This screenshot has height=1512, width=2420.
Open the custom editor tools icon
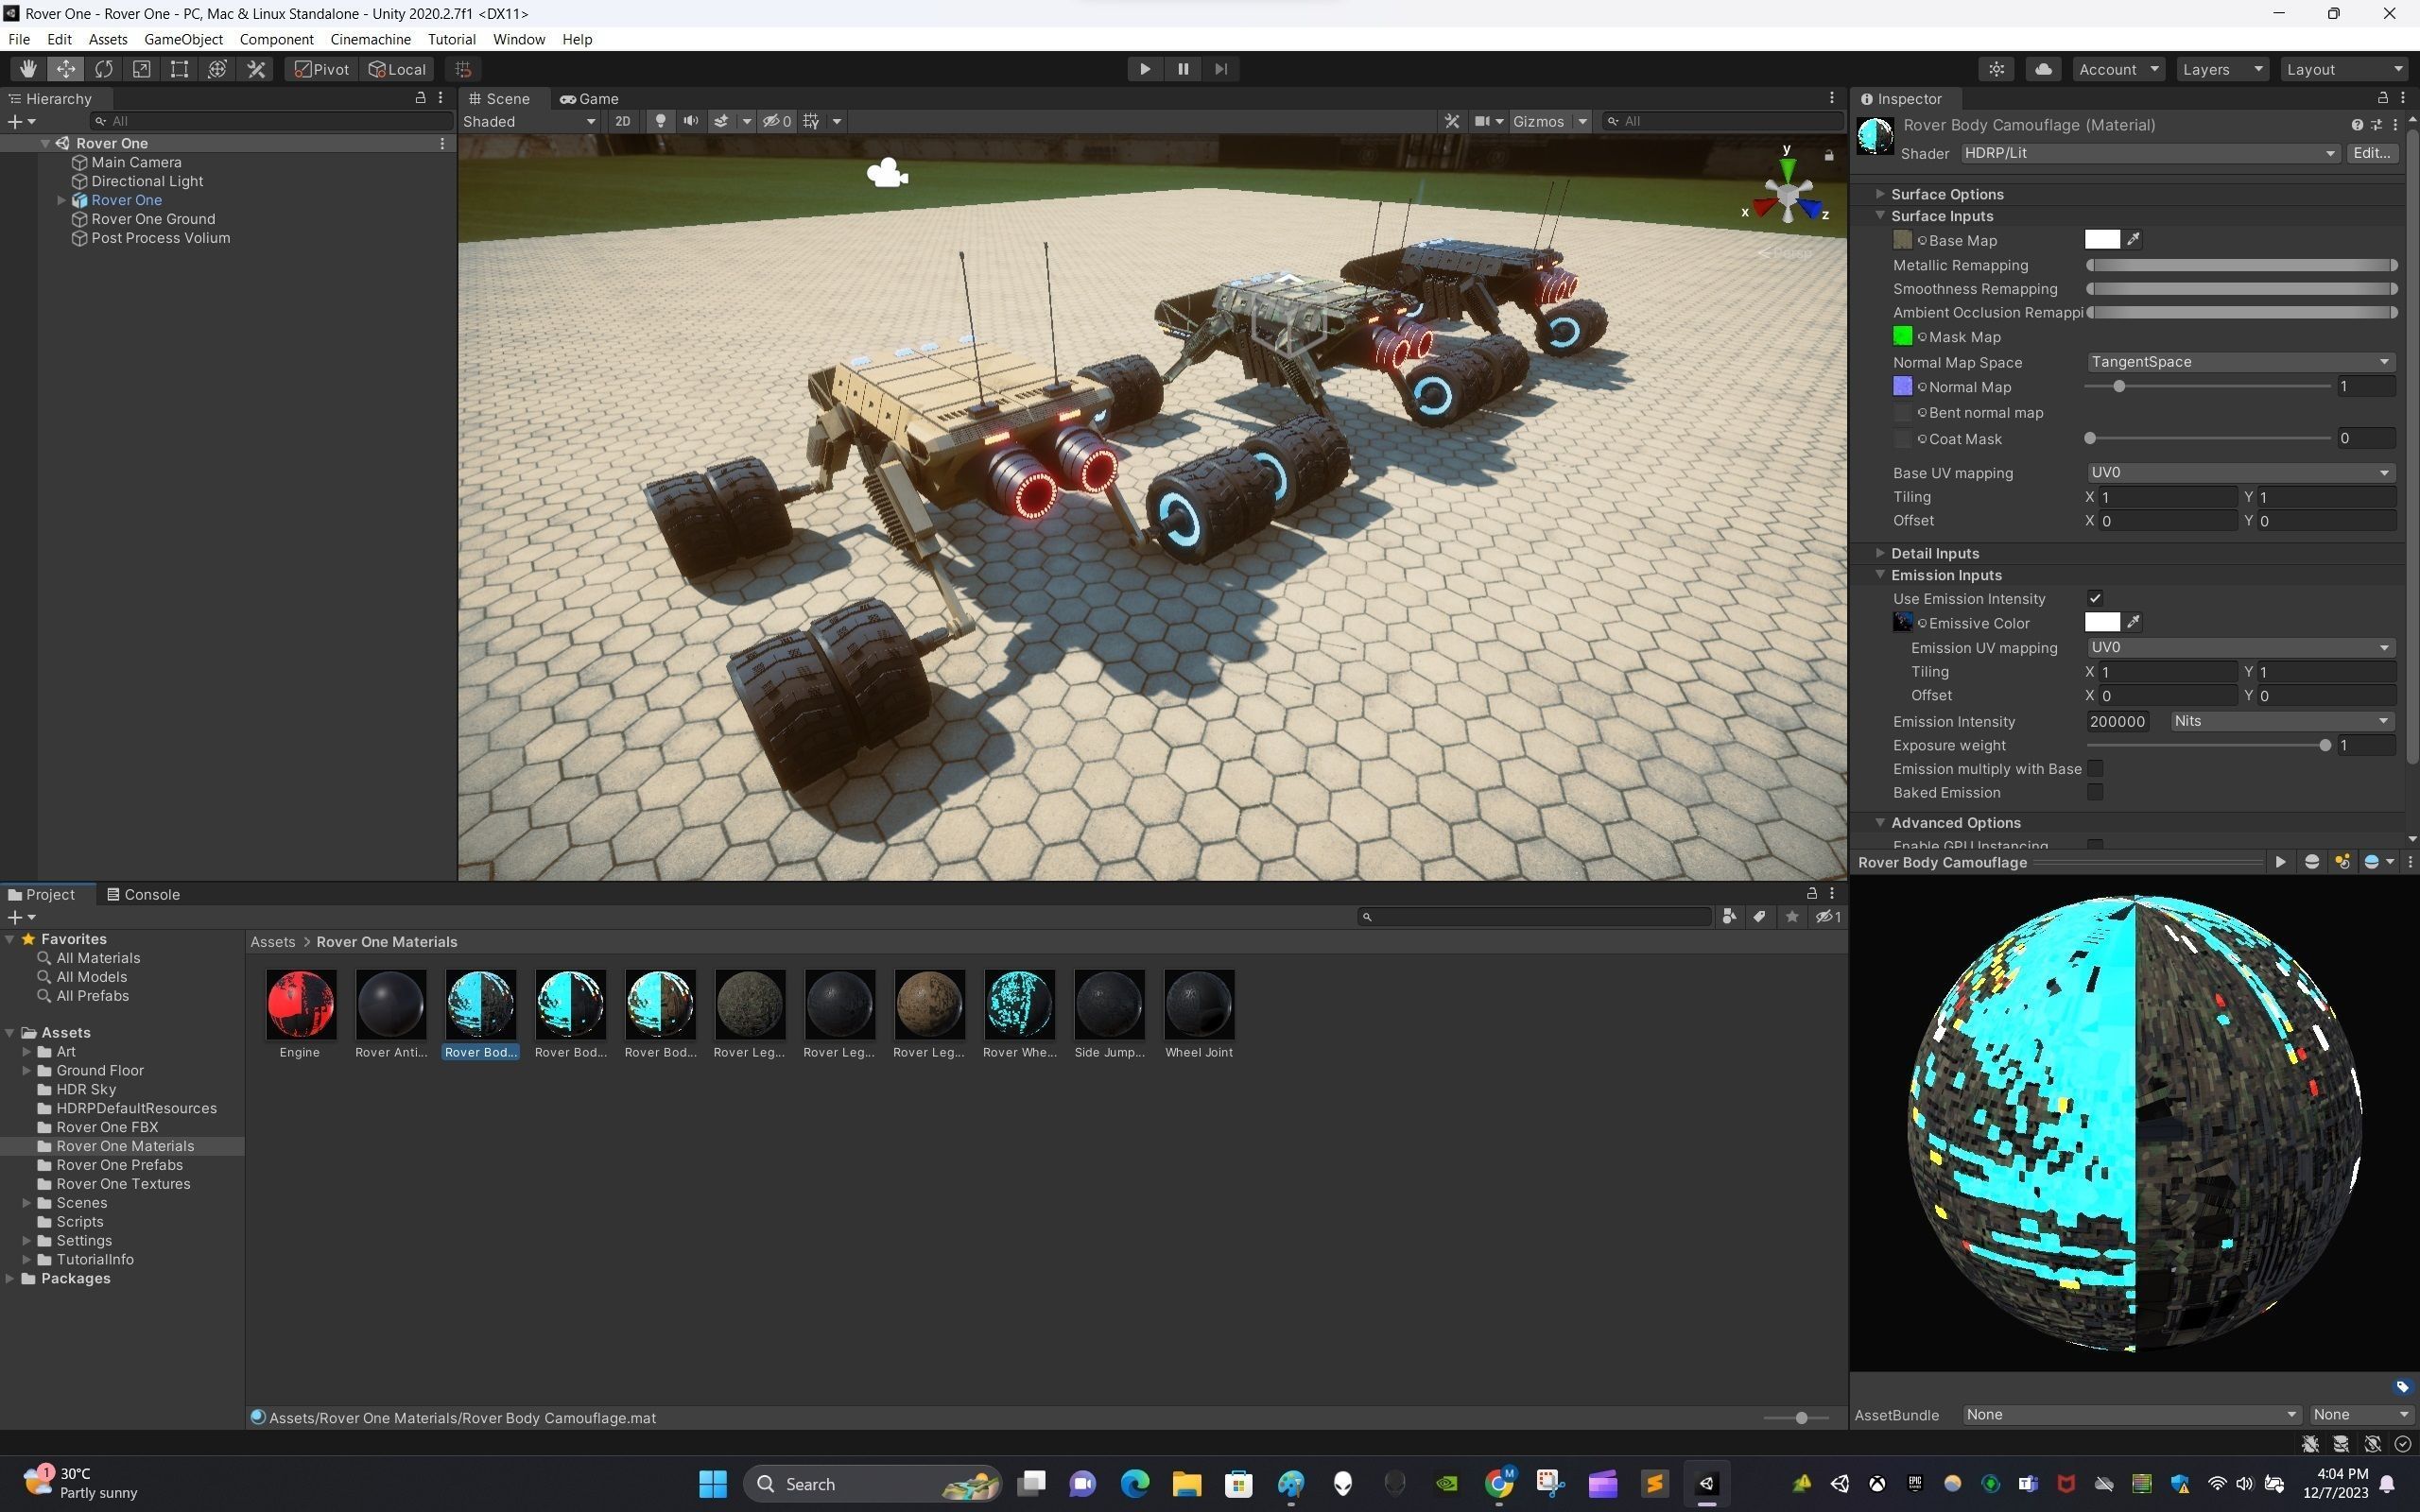click(256, 69)
